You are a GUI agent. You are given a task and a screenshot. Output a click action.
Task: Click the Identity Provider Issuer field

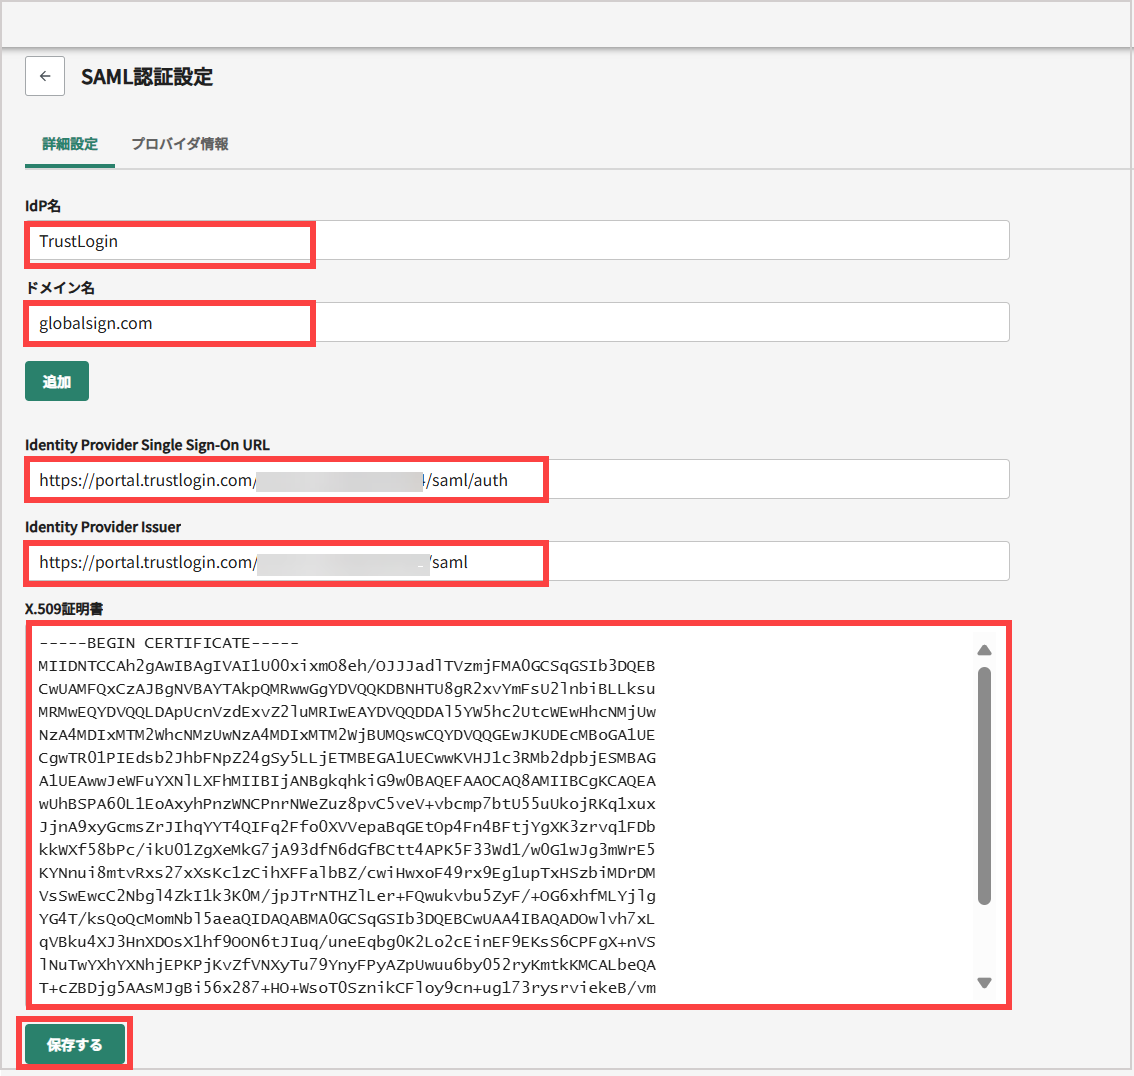[x=517, y=561]
